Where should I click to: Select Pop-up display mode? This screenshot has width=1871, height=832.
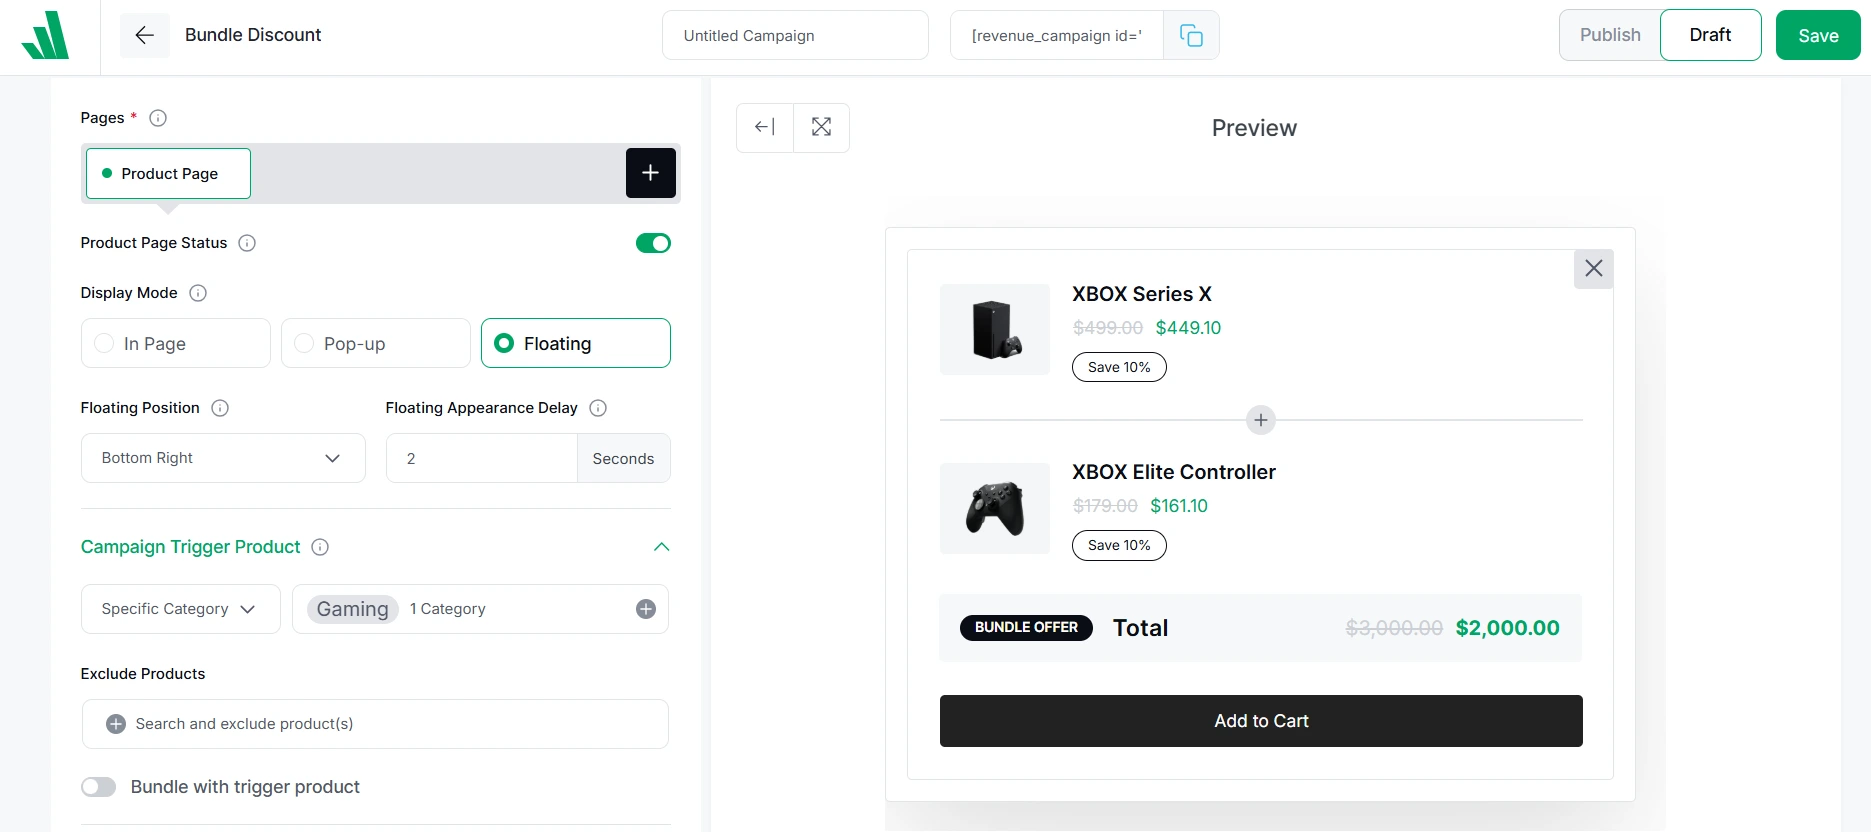coord(376,343)
